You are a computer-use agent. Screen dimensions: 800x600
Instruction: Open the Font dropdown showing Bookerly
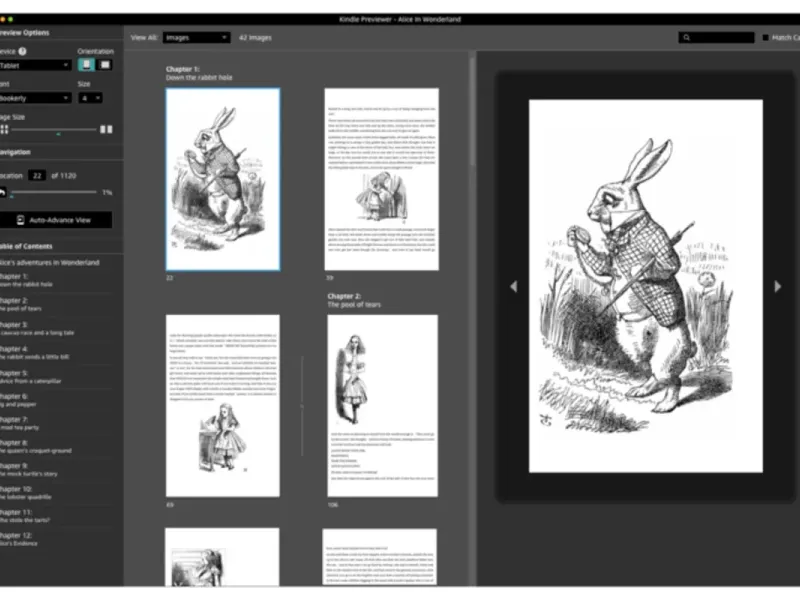35,98
